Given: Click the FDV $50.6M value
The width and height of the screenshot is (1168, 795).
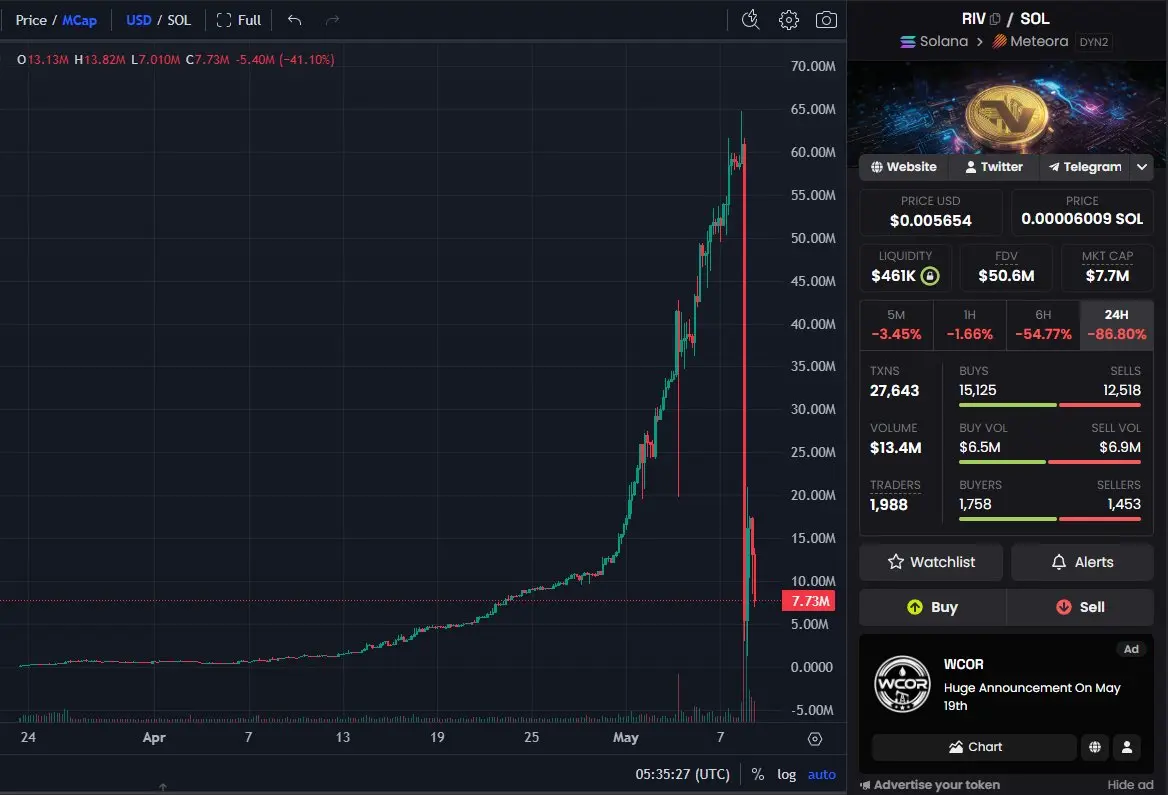Looking at the screenshot, I should [x=1006, y=276].
